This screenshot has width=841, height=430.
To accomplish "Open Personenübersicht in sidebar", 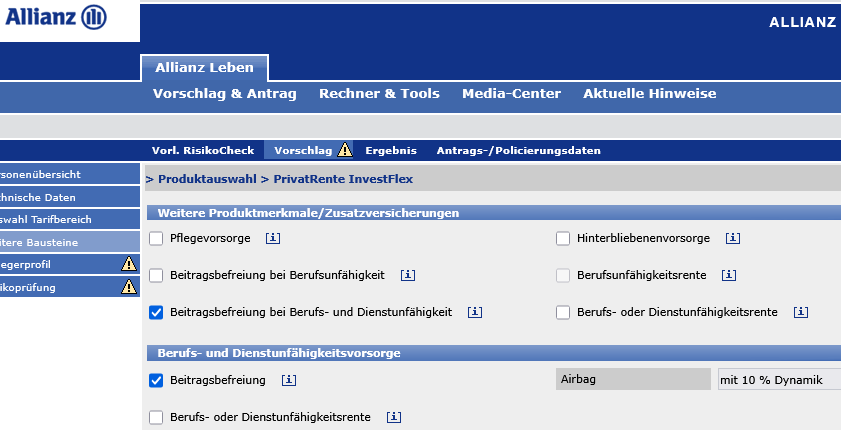I will tap(70, 174).
